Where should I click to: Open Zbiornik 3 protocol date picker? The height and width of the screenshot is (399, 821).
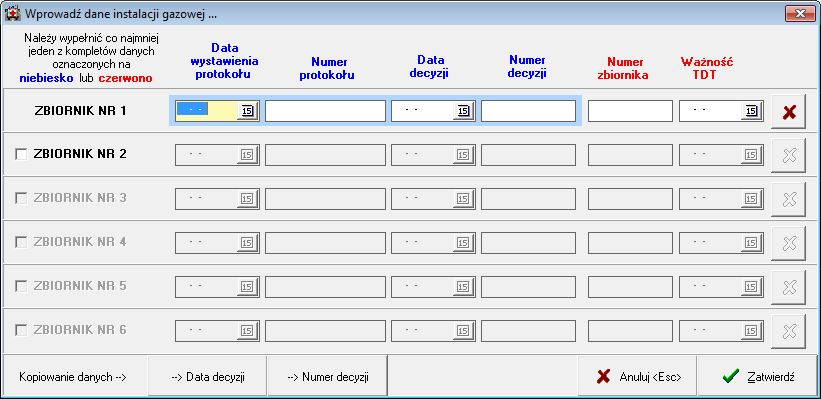[x=248, y=199]
